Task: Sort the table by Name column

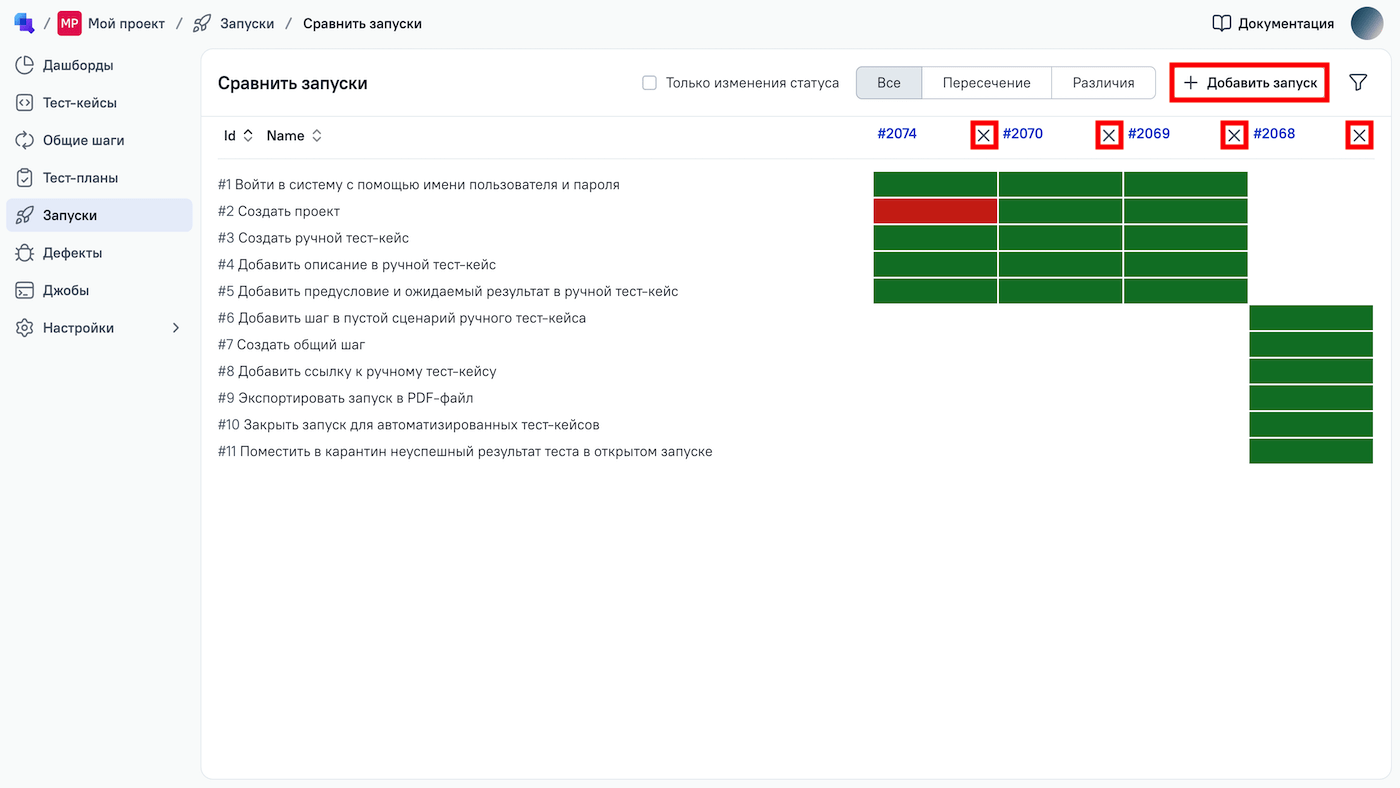Action: (x=294, y=136)
